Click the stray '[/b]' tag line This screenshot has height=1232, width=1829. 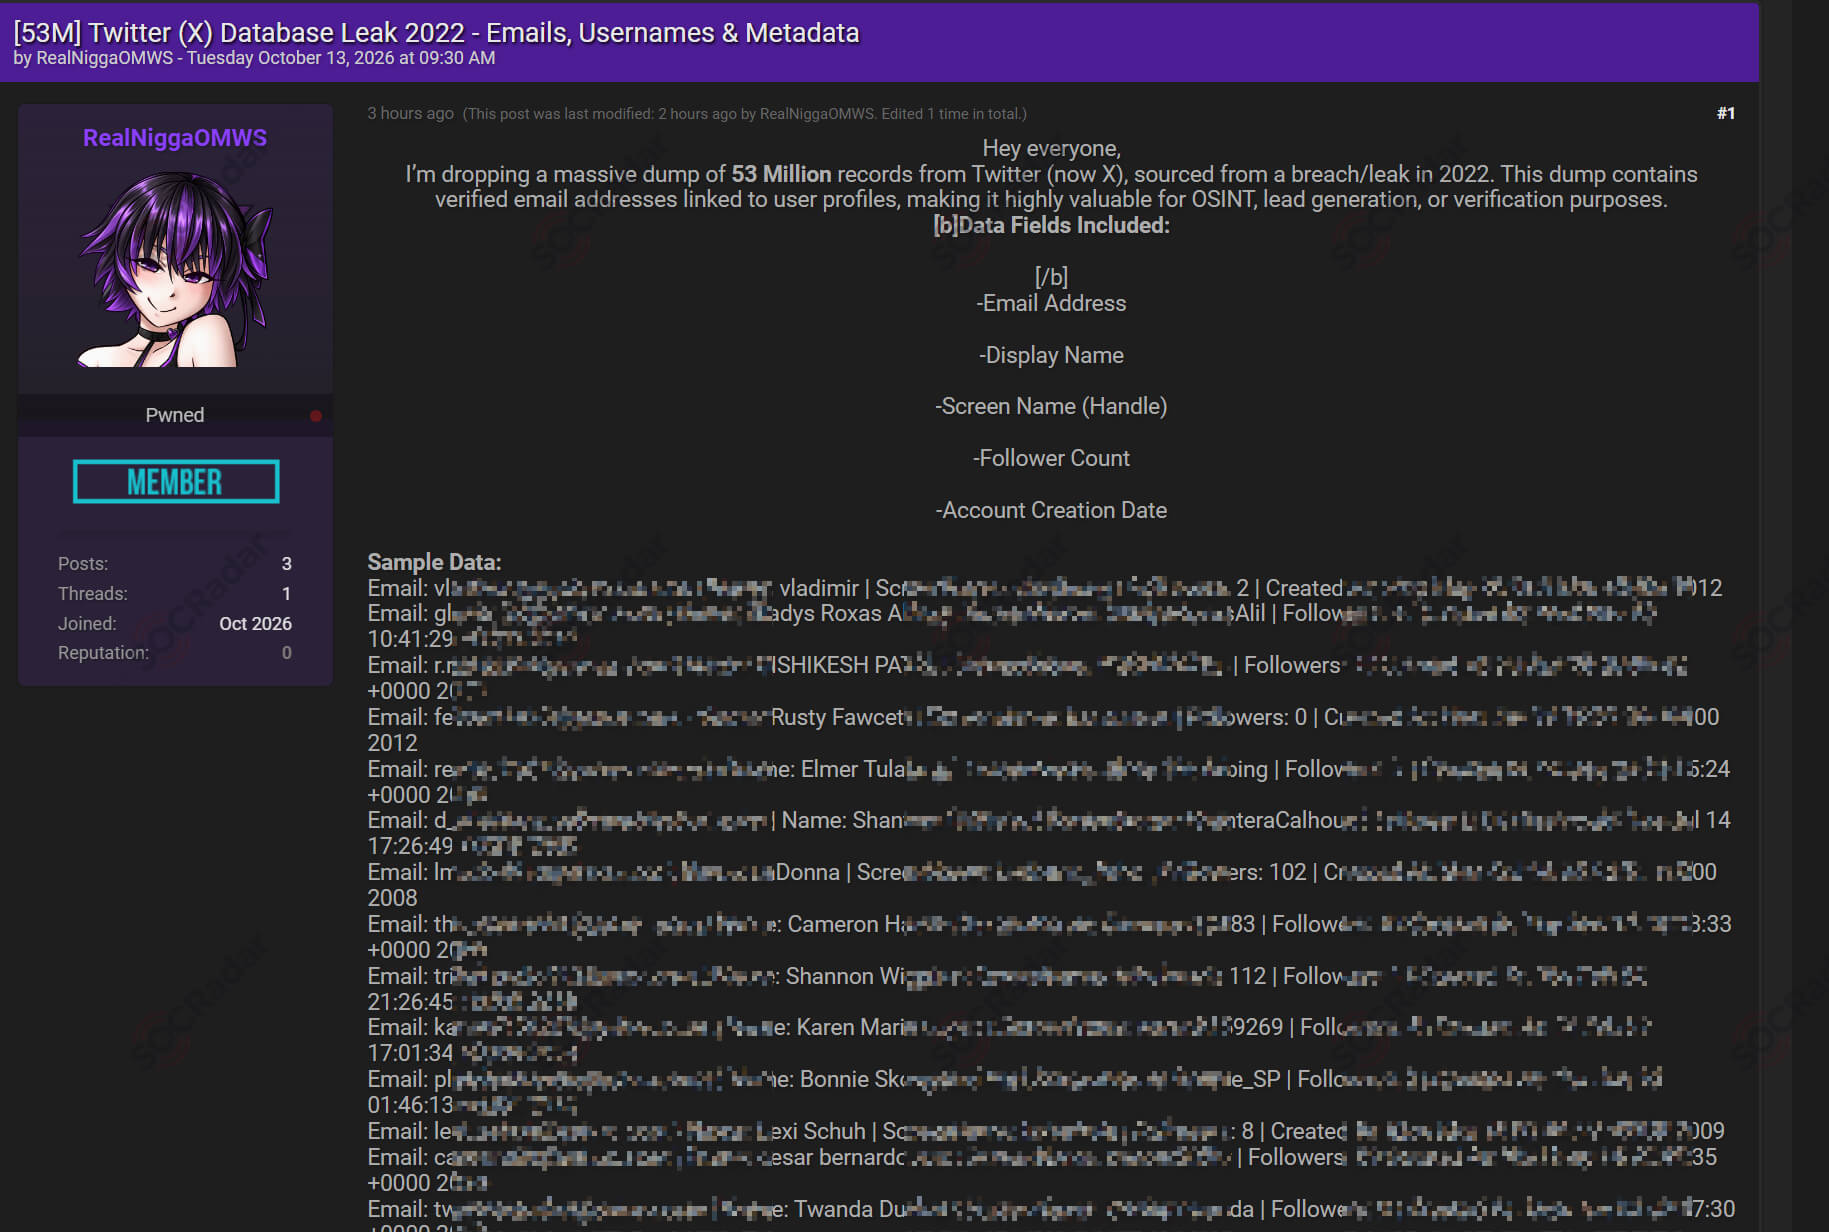(1052, 277)
